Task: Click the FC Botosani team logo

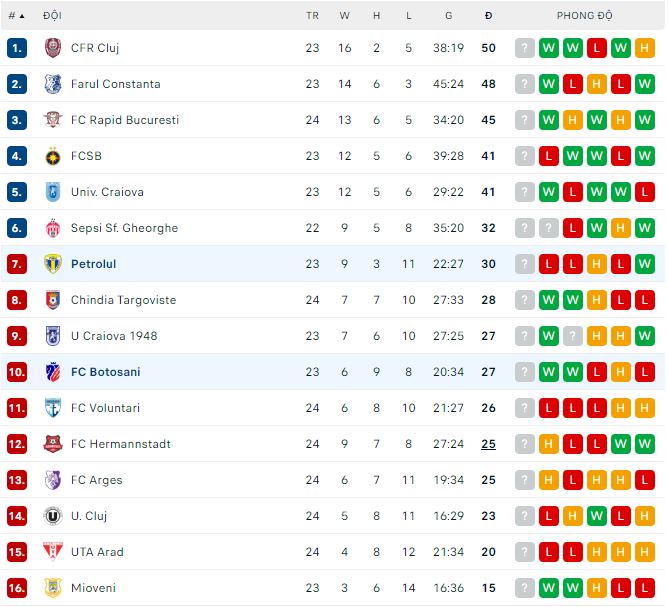Action: point(53,372)
